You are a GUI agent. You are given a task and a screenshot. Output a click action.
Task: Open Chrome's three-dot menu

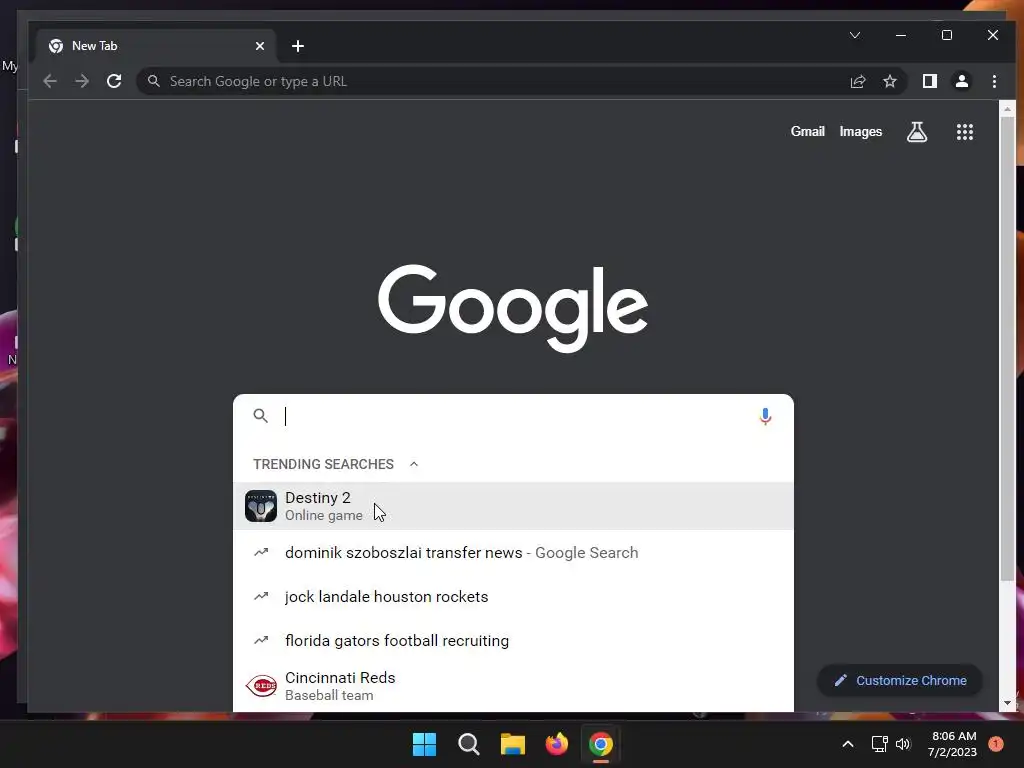coord(994,81)
